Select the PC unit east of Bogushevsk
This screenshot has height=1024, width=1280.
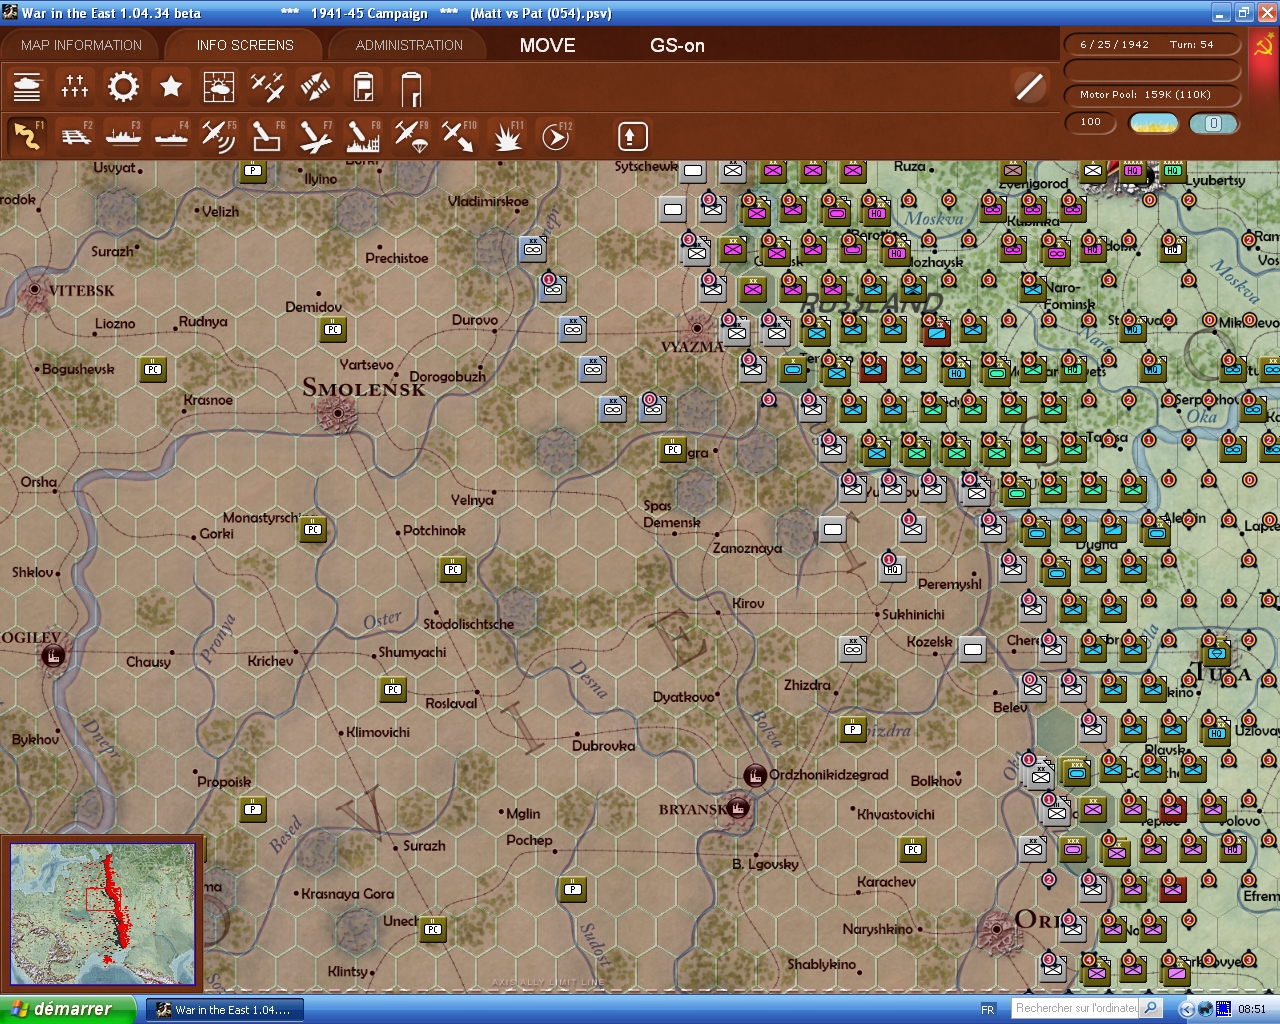point(153,369)
